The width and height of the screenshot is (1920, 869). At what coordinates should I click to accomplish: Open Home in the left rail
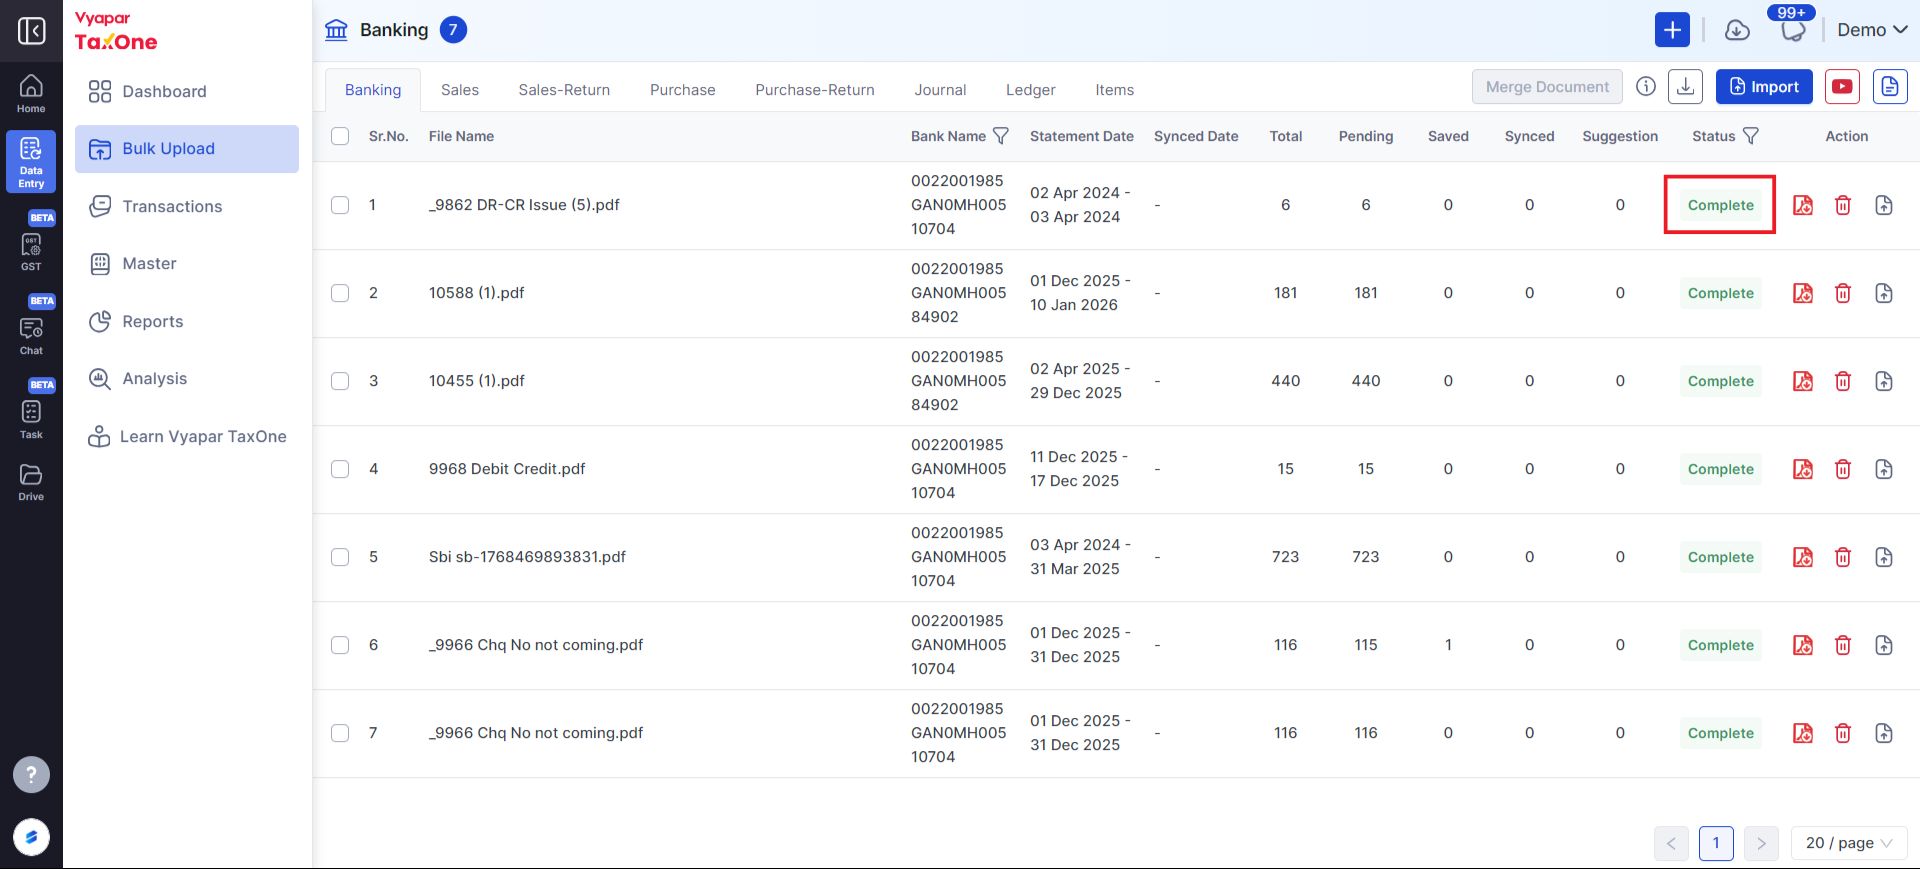31,94
